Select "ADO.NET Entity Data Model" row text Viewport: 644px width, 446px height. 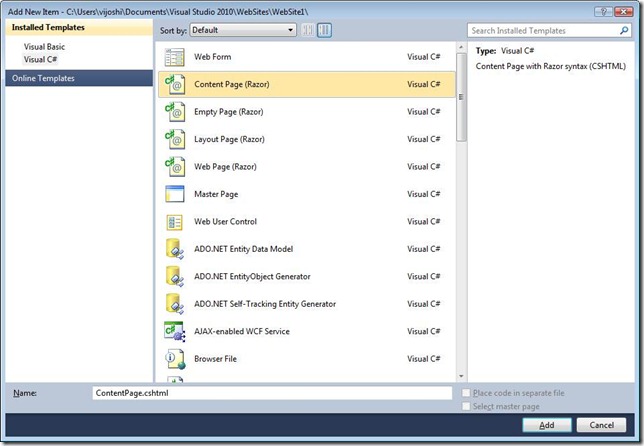click(244, 249)
